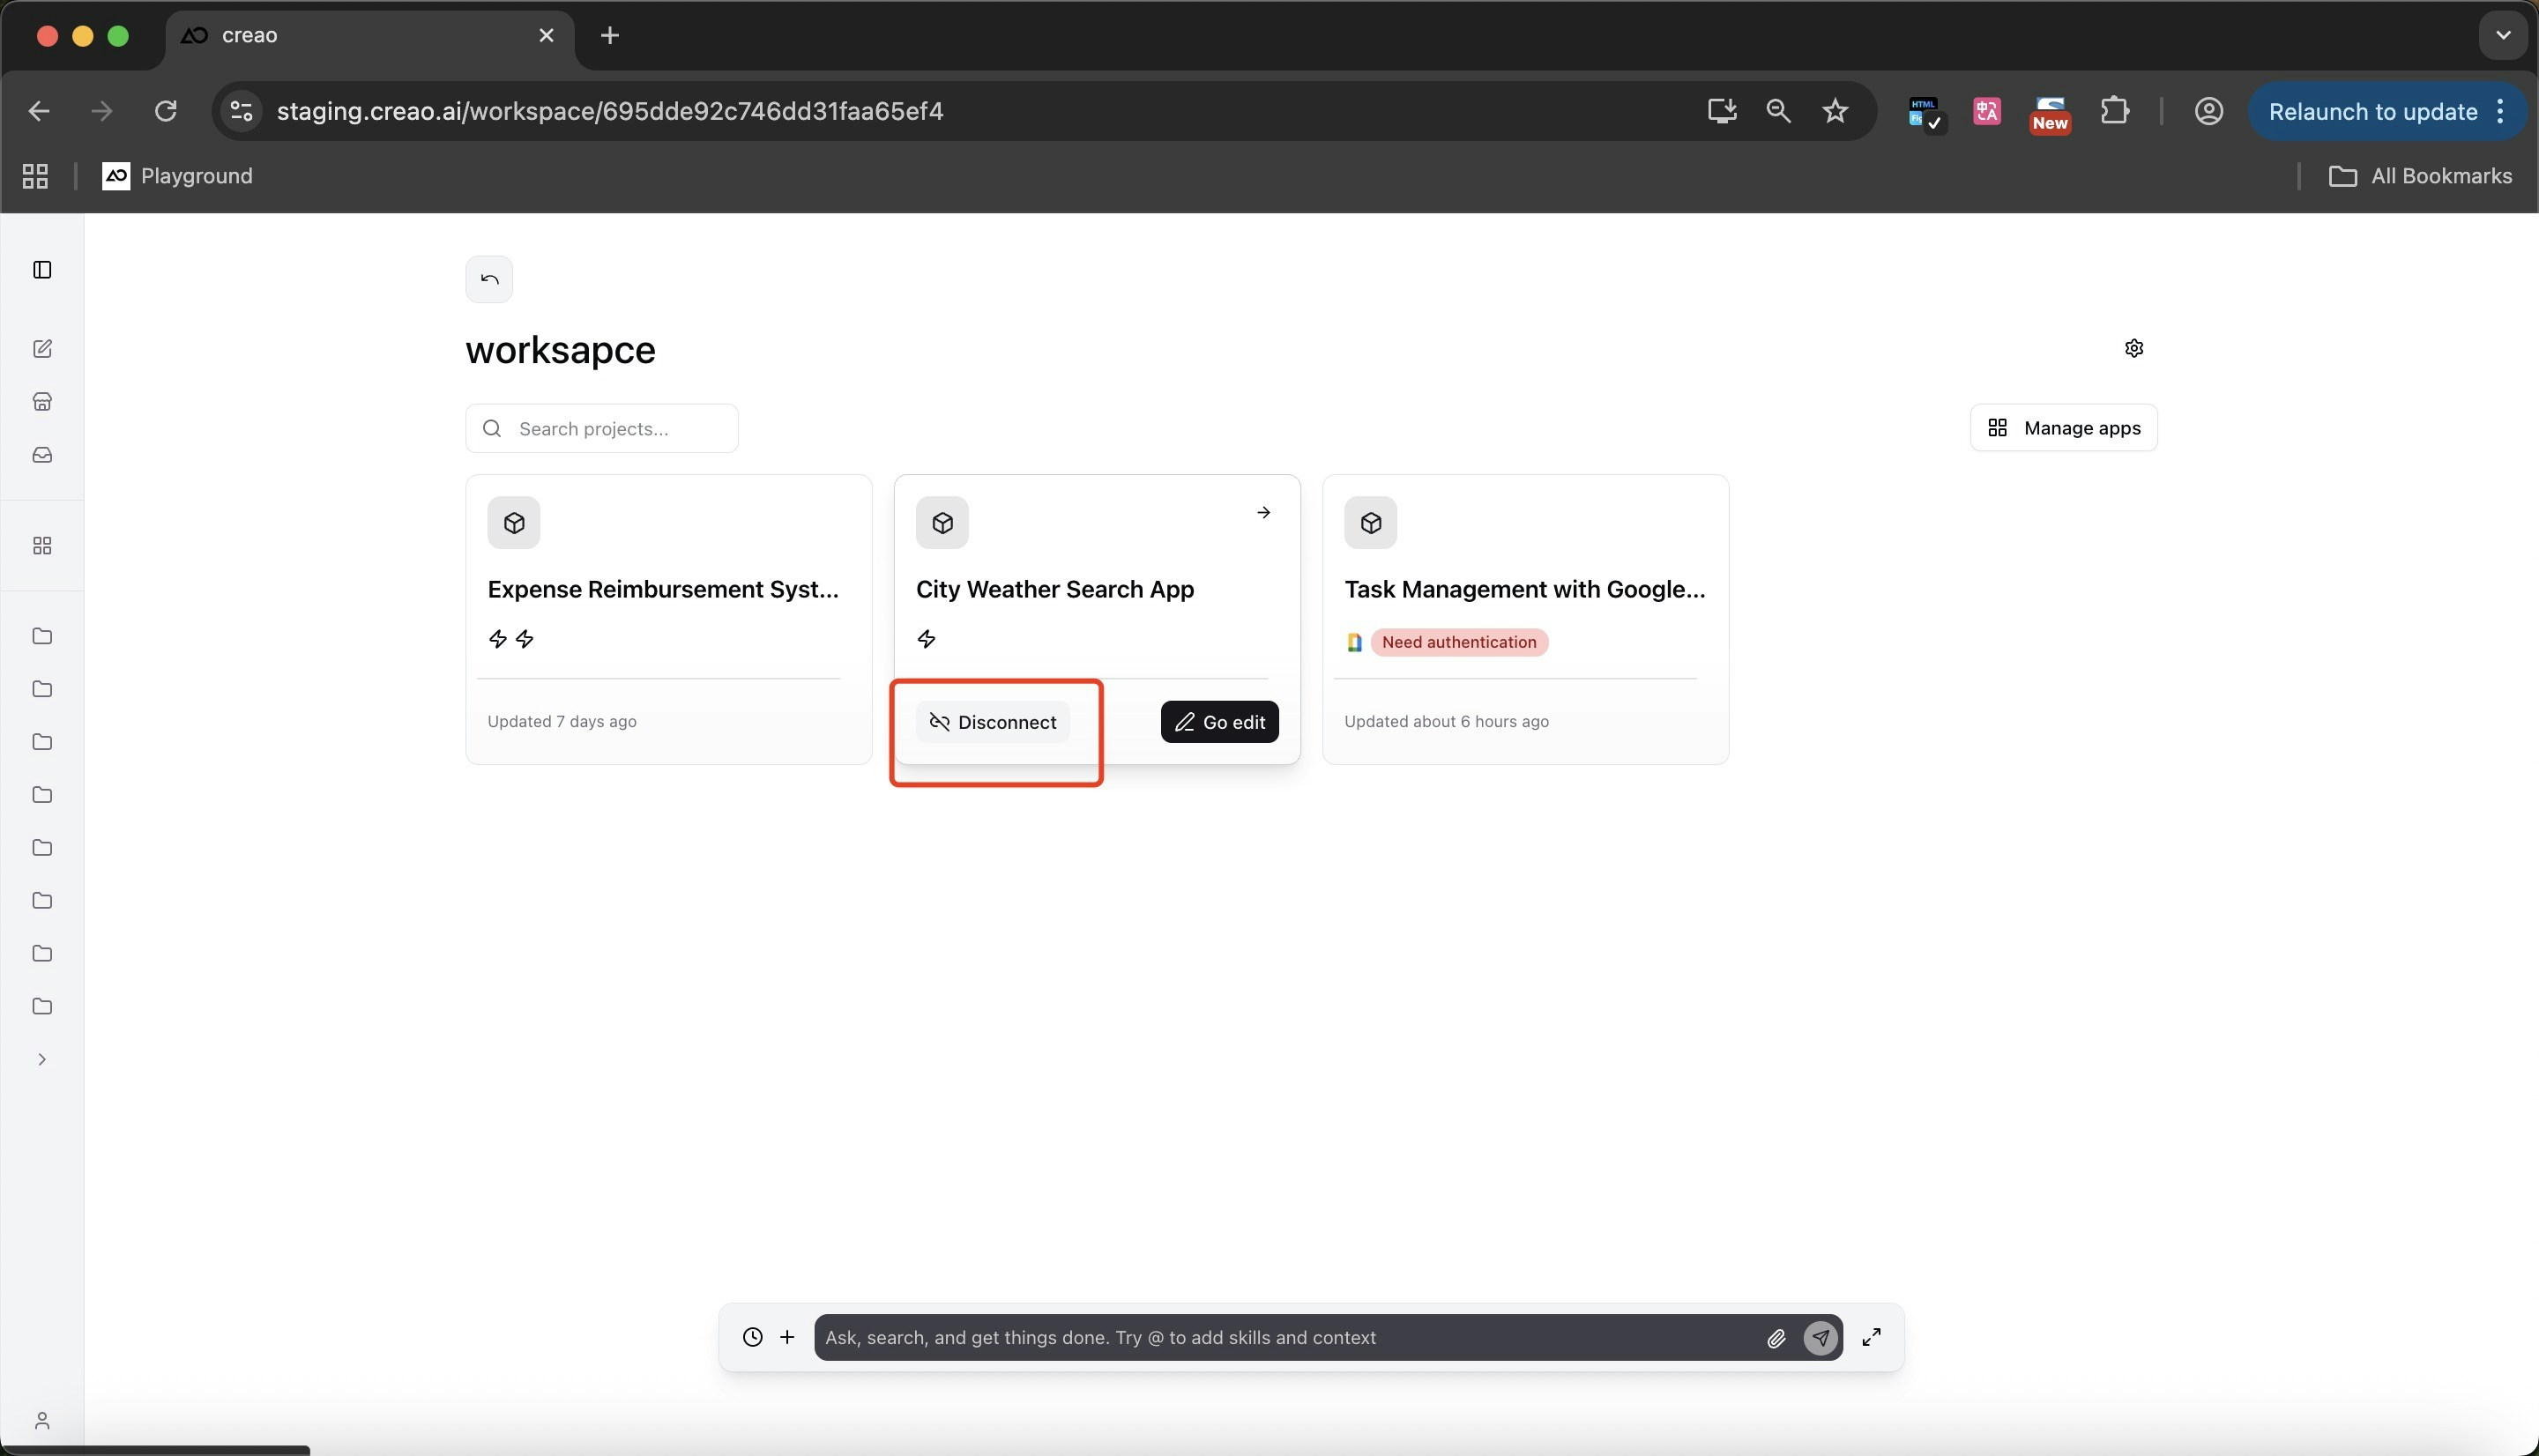The width and height of the screenshot is (2539, 1456).
Task: Open the inbox icon in sidebar
Action: pyautogui.click(x=42, y=455)
